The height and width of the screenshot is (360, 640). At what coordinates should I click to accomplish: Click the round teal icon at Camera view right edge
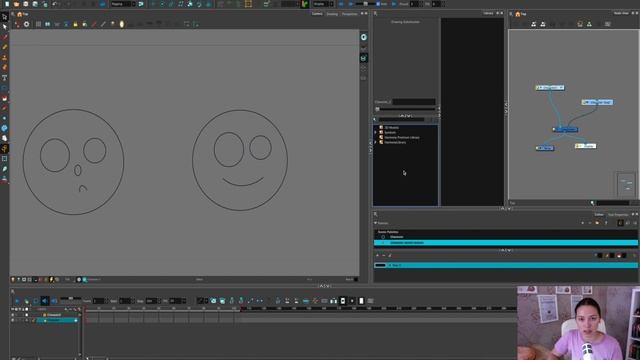click(363, 38)
